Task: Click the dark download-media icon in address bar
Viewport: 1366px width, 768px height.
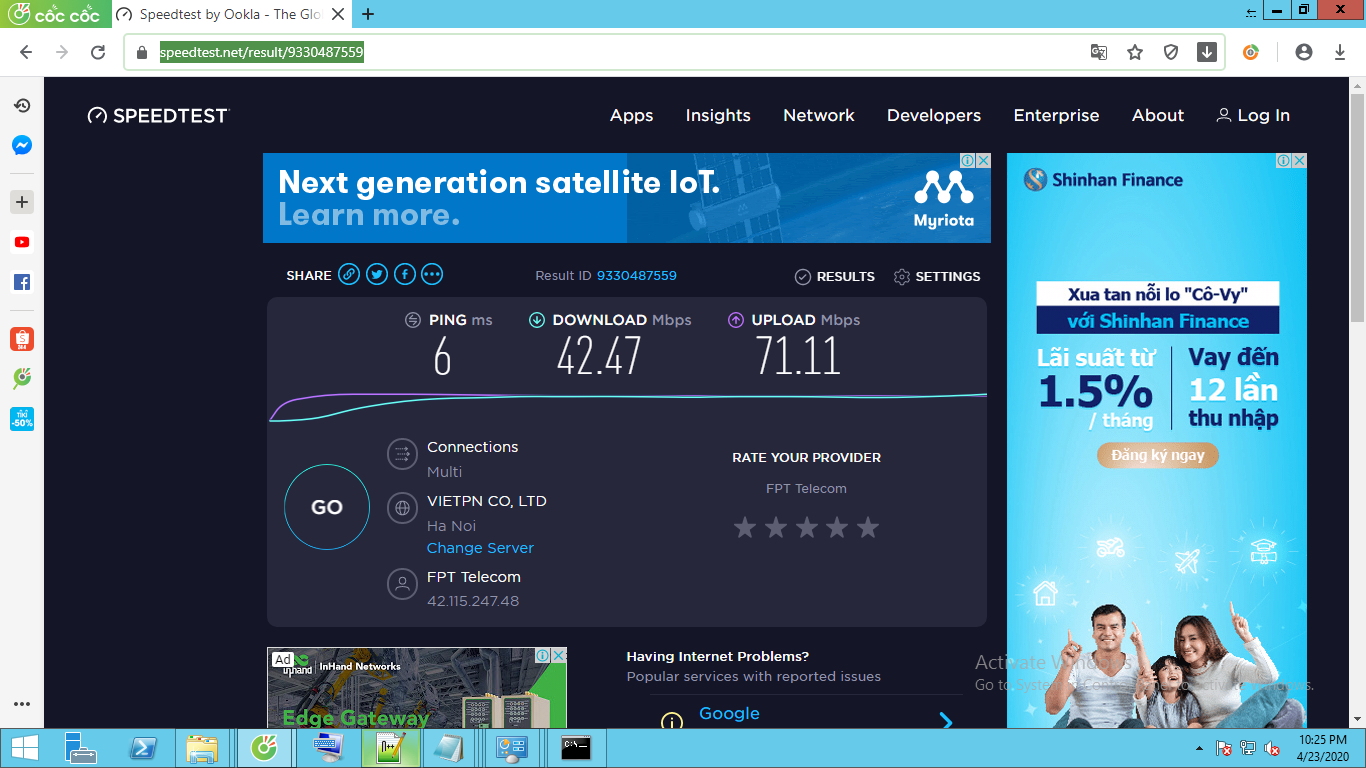Action: pos(1207,52)
